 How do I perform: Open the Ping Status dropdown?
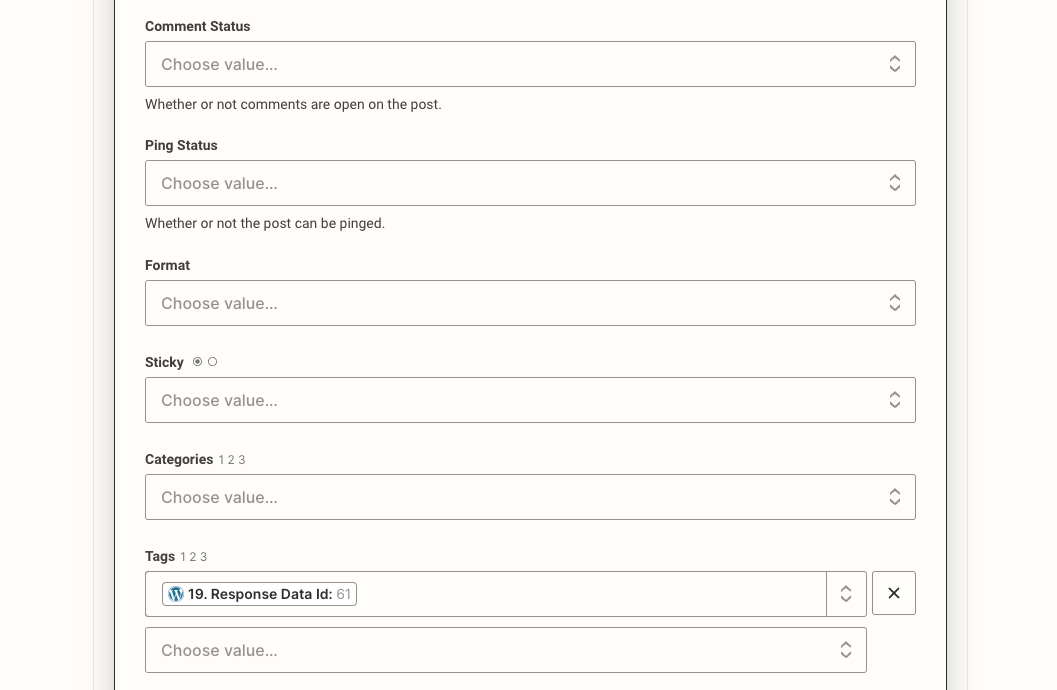tap(530, 183)
